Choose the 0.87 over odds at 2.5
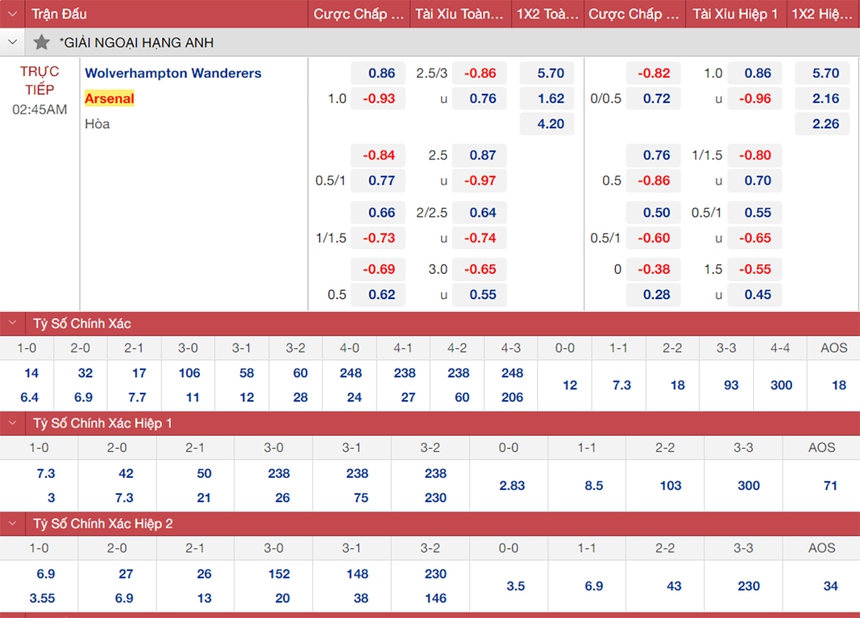Image resolution: width=860 pixels, height=618 pixels. [482, 155]
